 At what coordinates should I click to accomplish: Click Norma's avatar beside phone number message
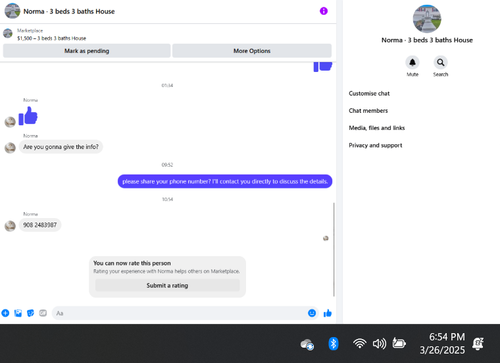click(x=10, y=226)
